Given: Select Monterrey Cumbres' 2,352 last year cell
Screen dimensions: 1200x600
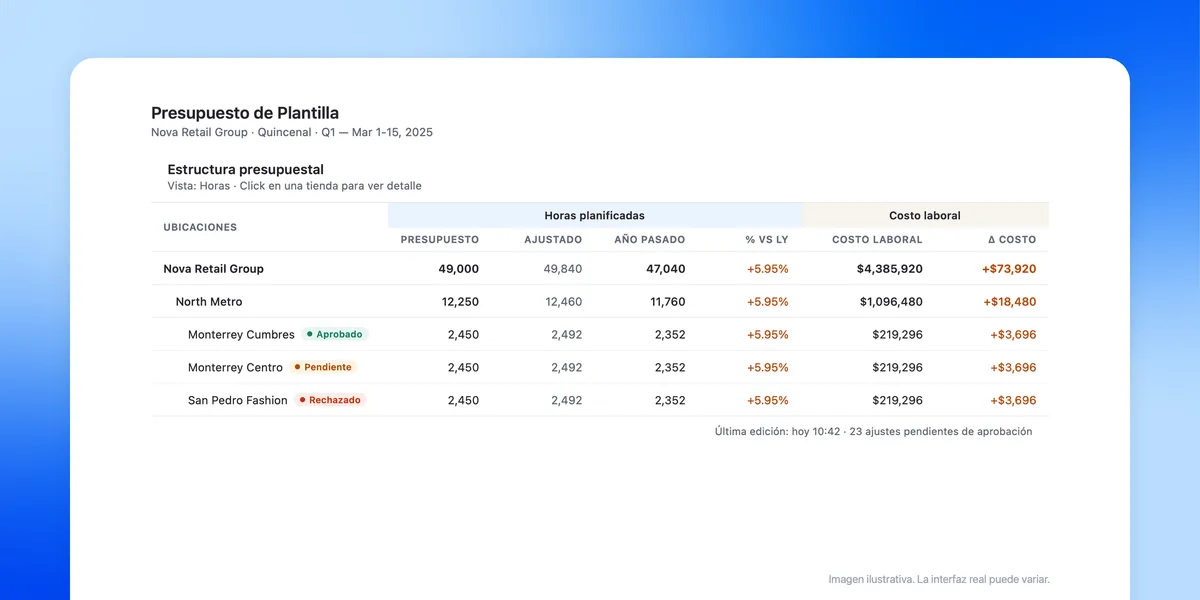Looking at the screenshot, I should point(670,335).
